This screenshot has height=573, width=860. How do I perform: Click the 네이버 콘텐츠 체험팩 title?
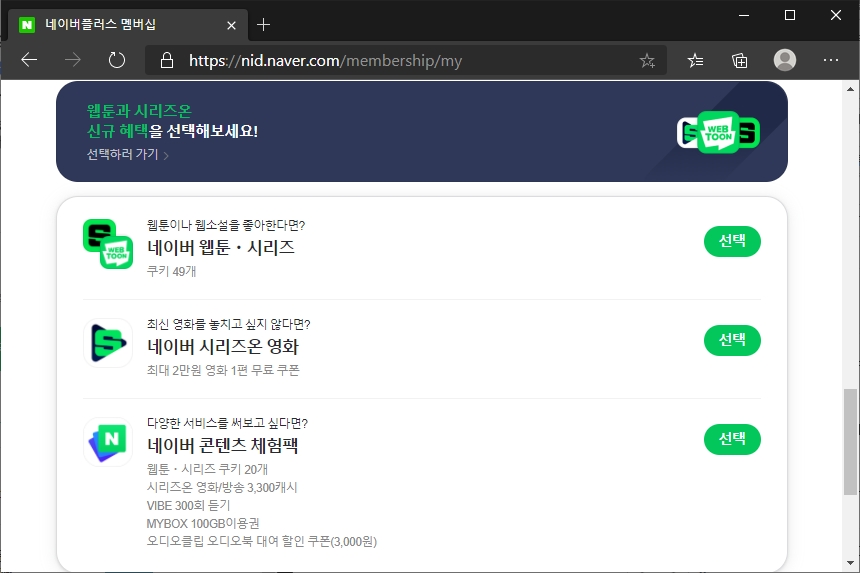click(x=223, y=445)
